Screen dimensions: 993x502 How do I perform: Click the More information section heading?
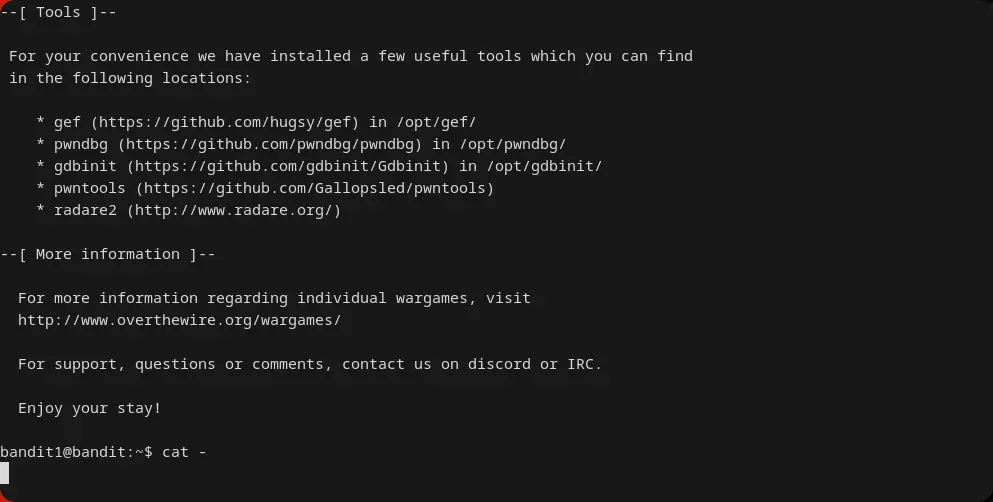point(108,254)
